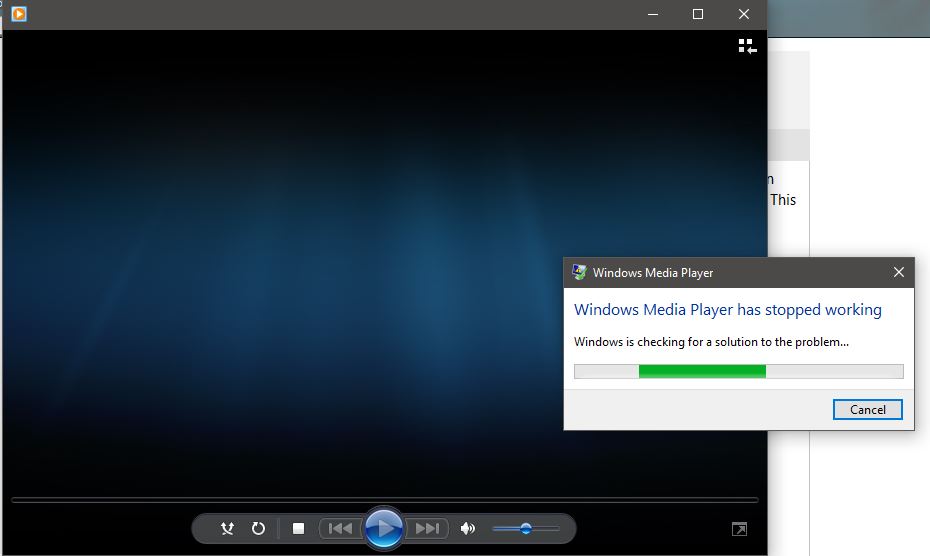930x556 pixels.
Task: Turn shuffle on in Media Player
Action: click(x=227, y=528)
